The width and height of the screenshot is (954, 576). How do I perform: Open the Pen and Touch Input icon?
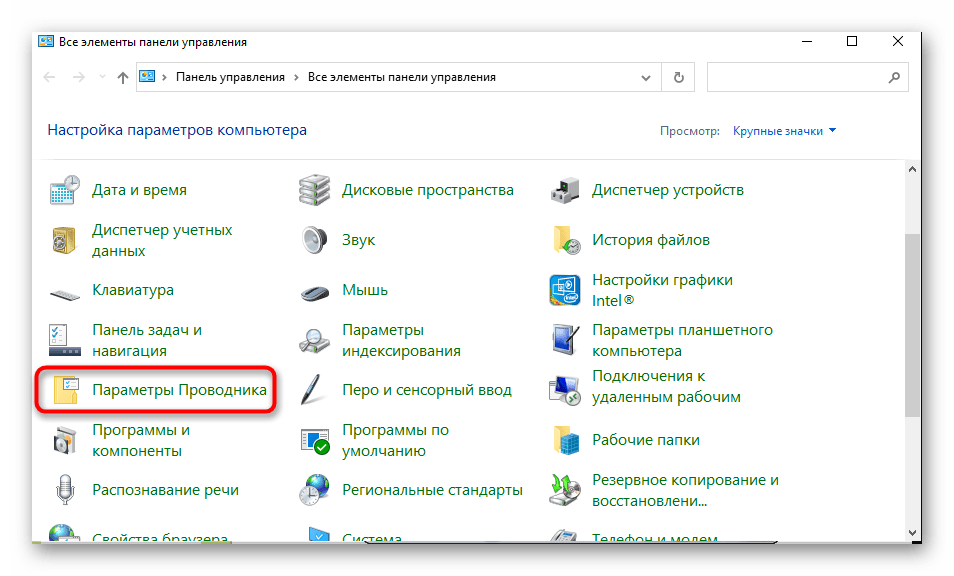pos(315,390)
